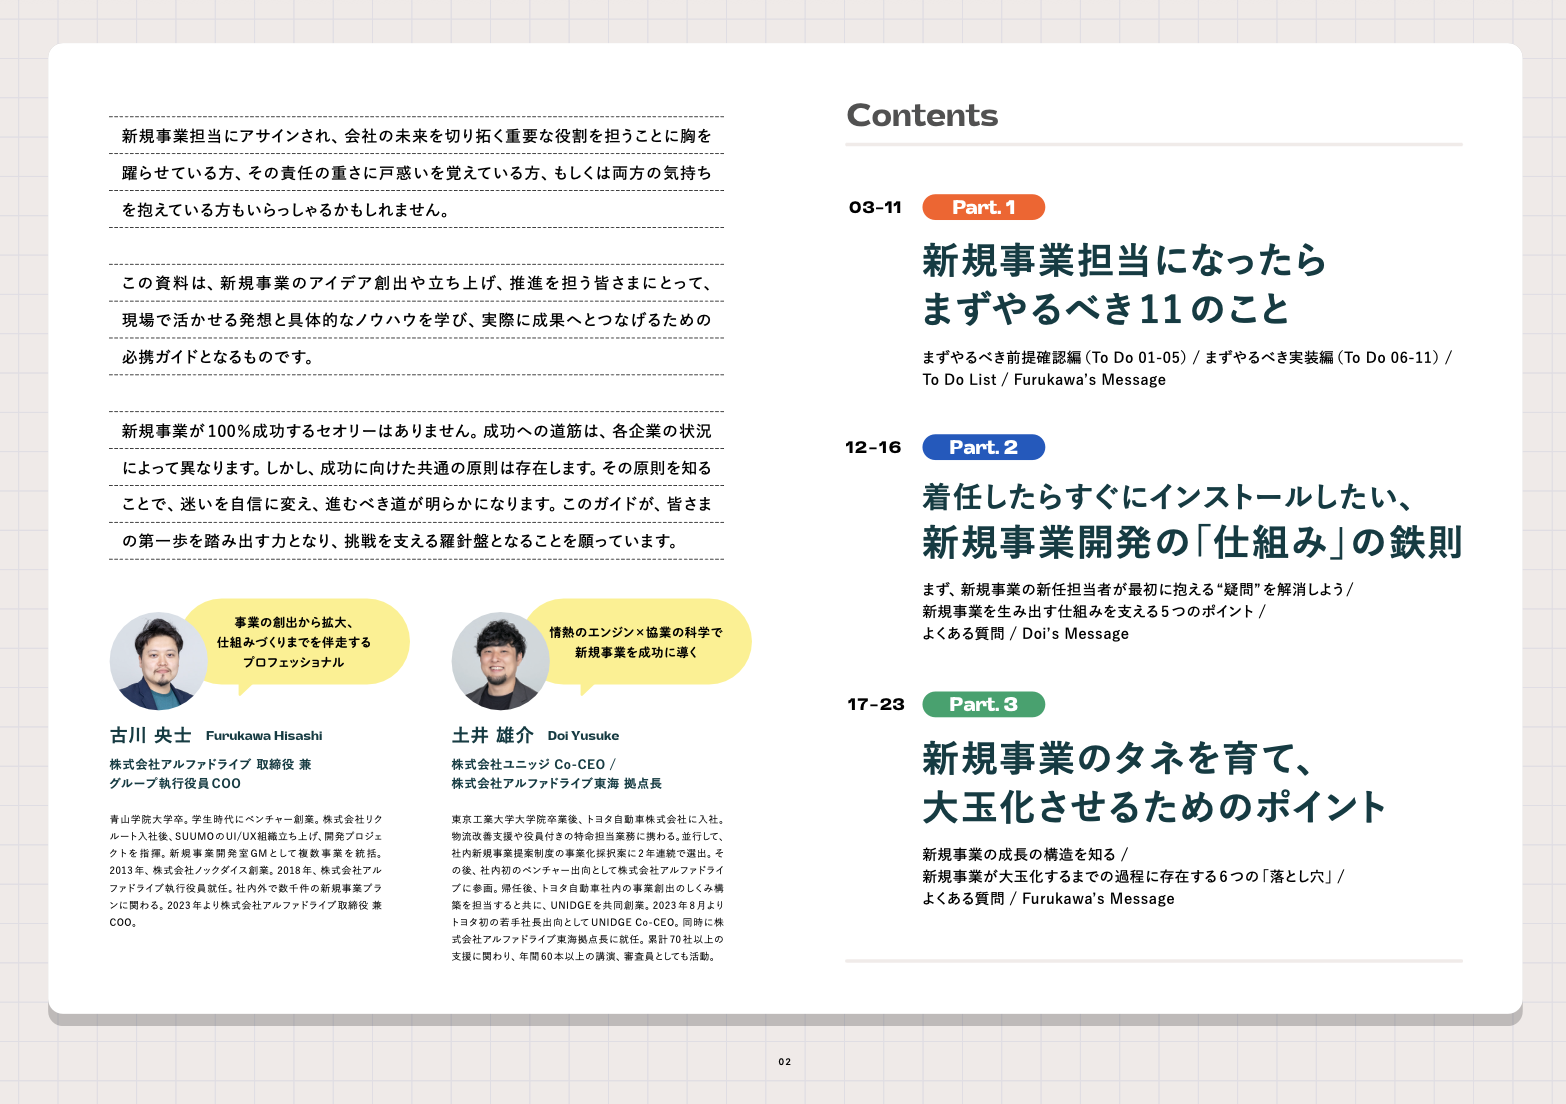Image resolution: width=1566 pixels, height=1104 pixels.
Task: Click the line "よくある質問 / Doi's Message"
Action: point(1025,634)
